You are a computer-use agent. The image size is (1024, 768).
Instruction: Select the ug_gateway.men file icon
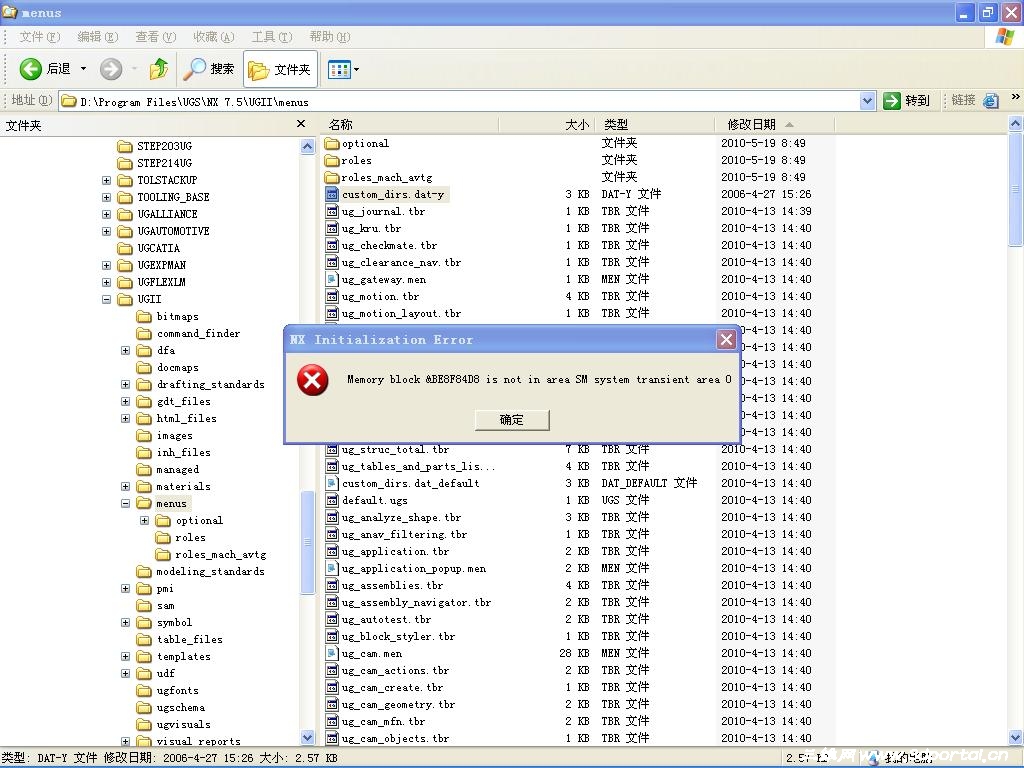pyautogui.click(x=332, y=279)
